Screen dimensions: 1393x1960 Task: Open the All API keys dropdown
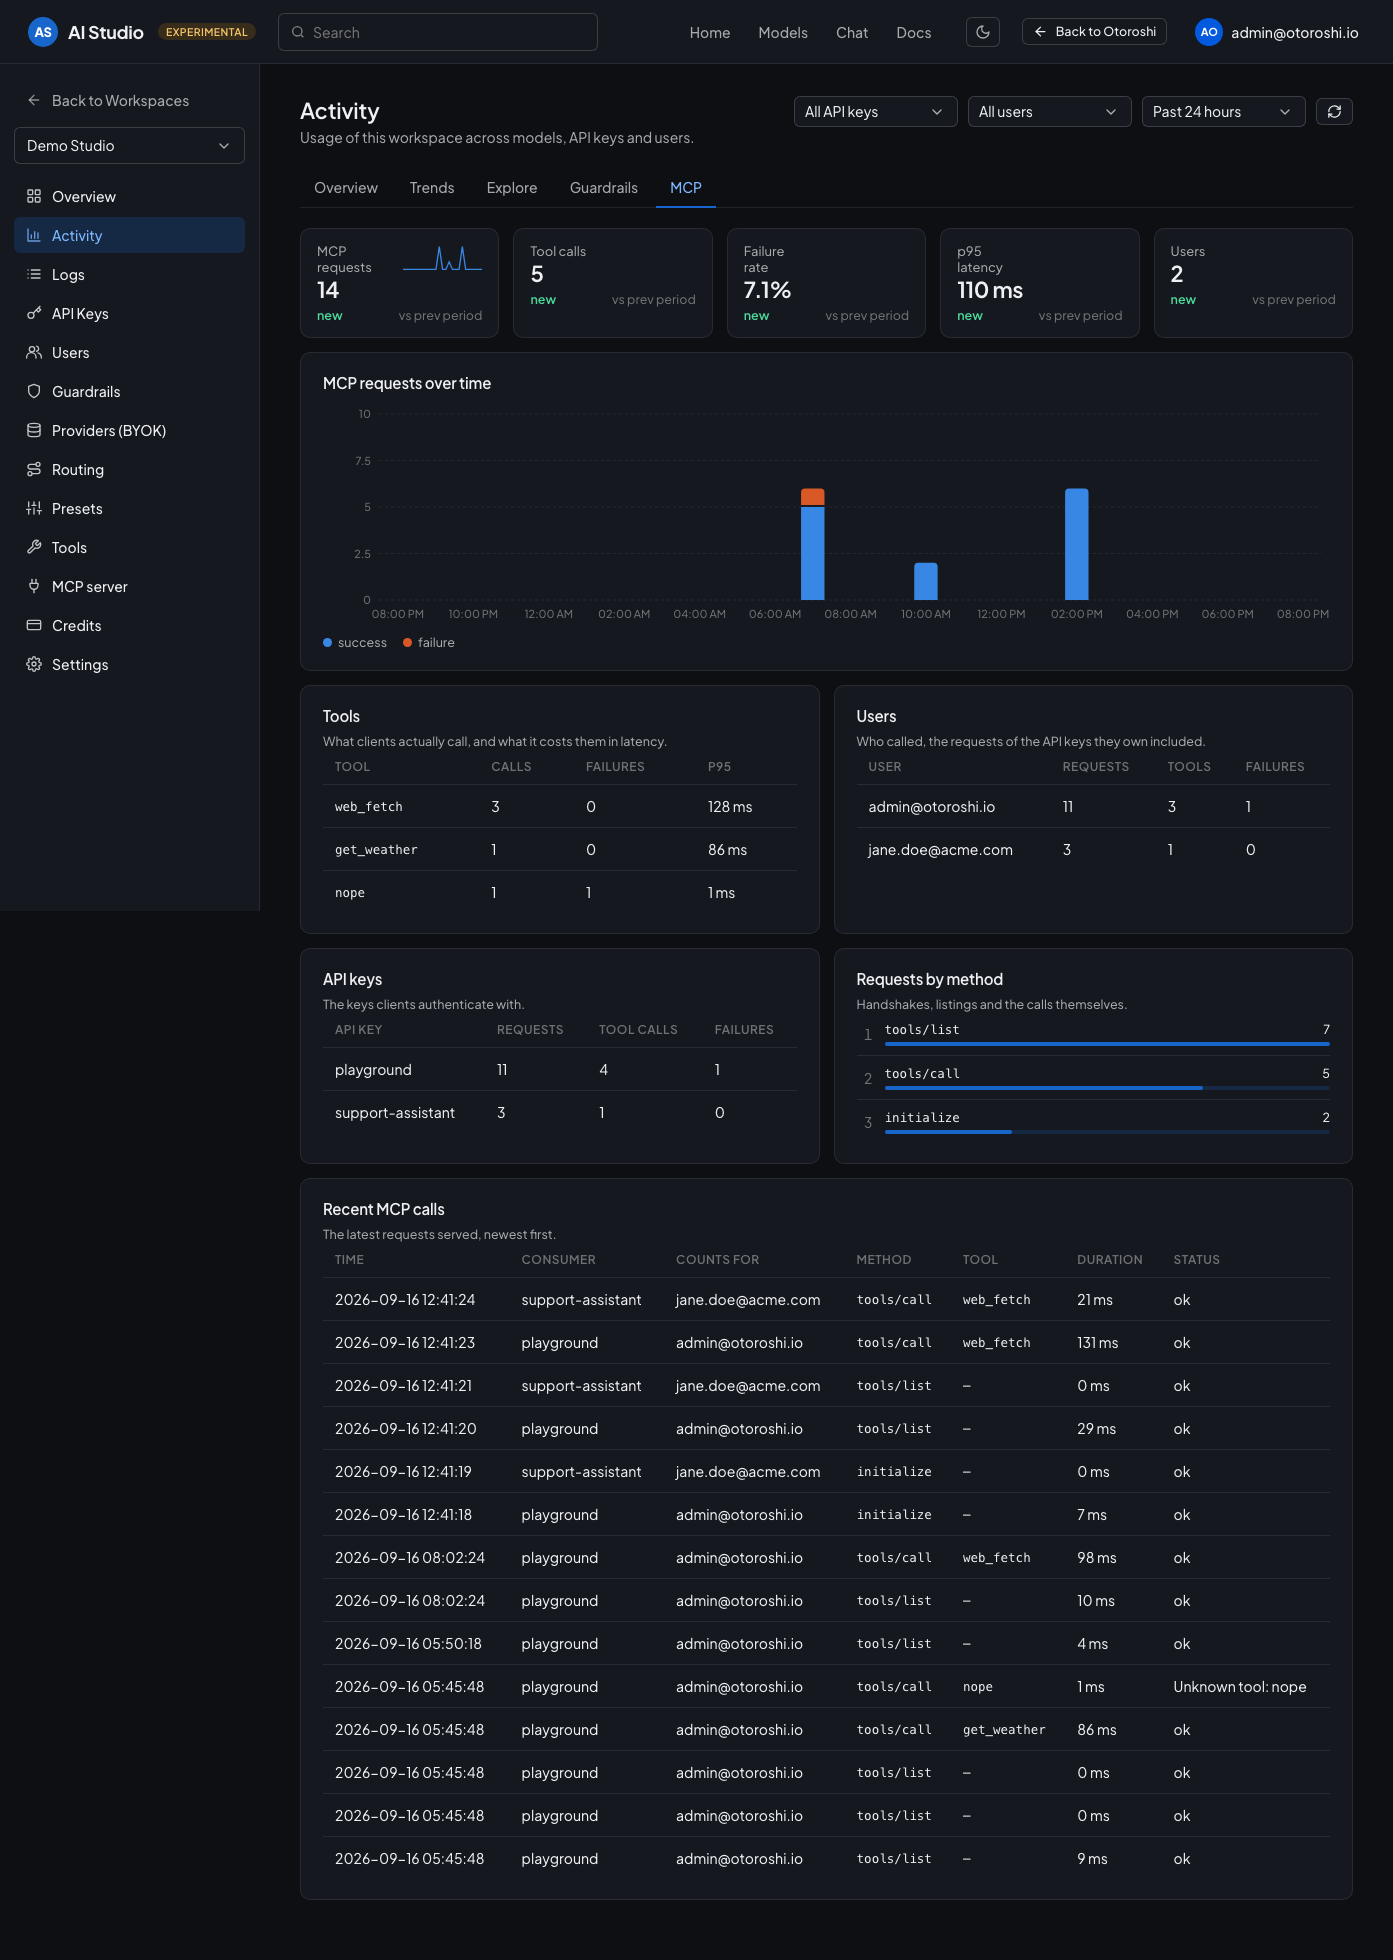click(x=875, y=111)
